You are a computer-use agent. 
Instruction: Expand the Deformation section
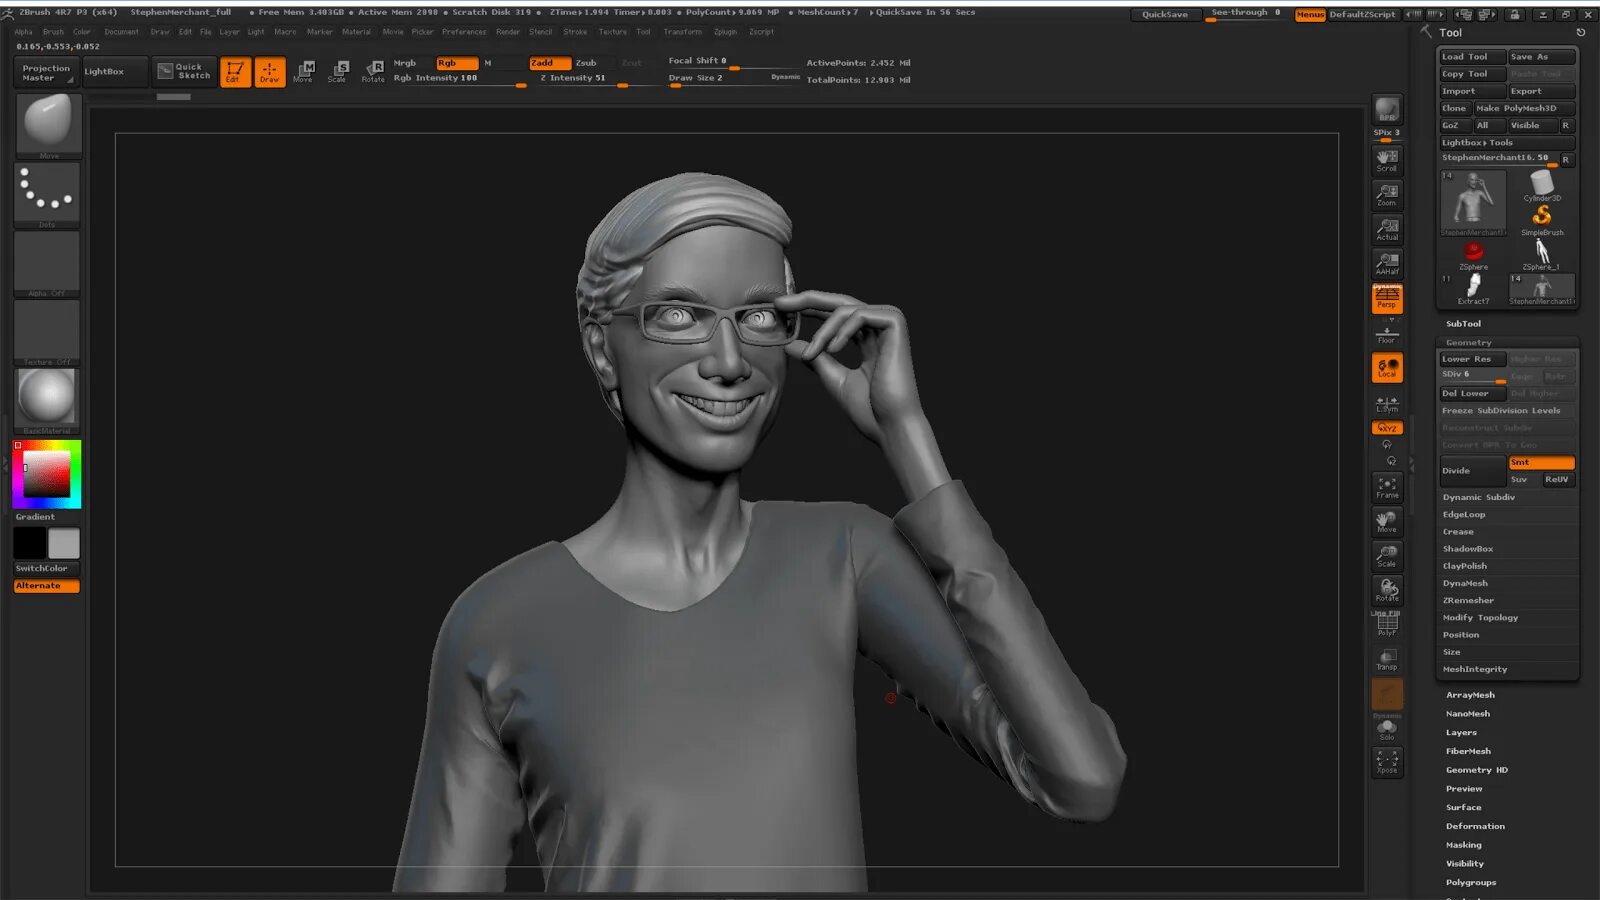(1475, 827)
